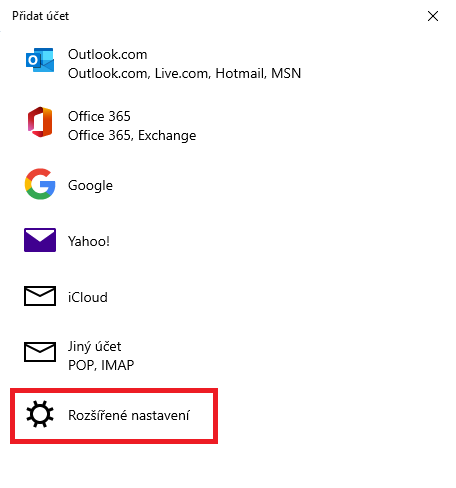The image size is (456, 488).
Task: Click the iCloud envelope icon
Action: coord(40,296)
